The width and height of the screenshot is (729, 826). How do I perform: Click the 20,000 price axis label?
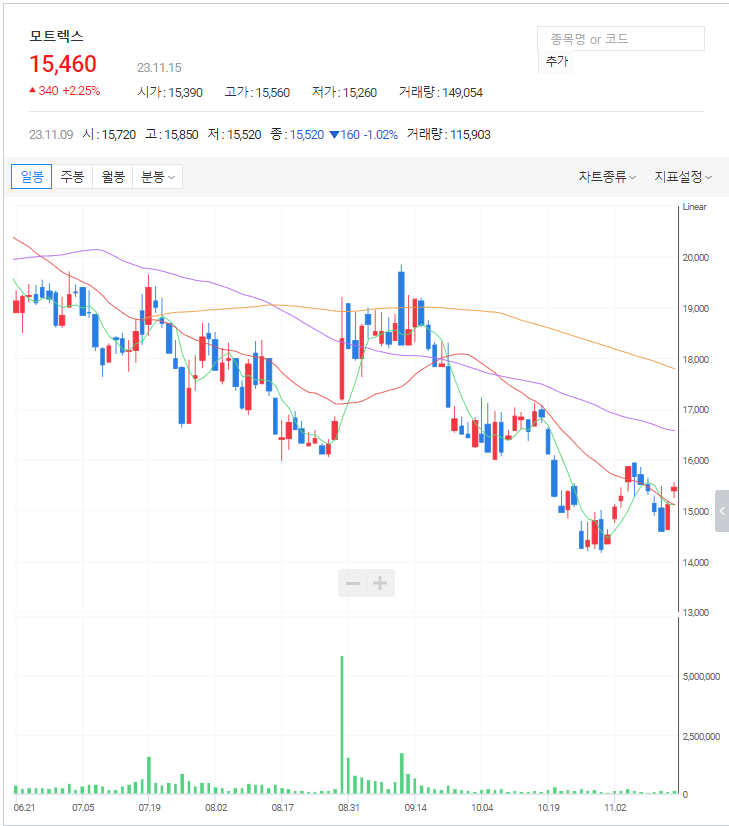695,258
